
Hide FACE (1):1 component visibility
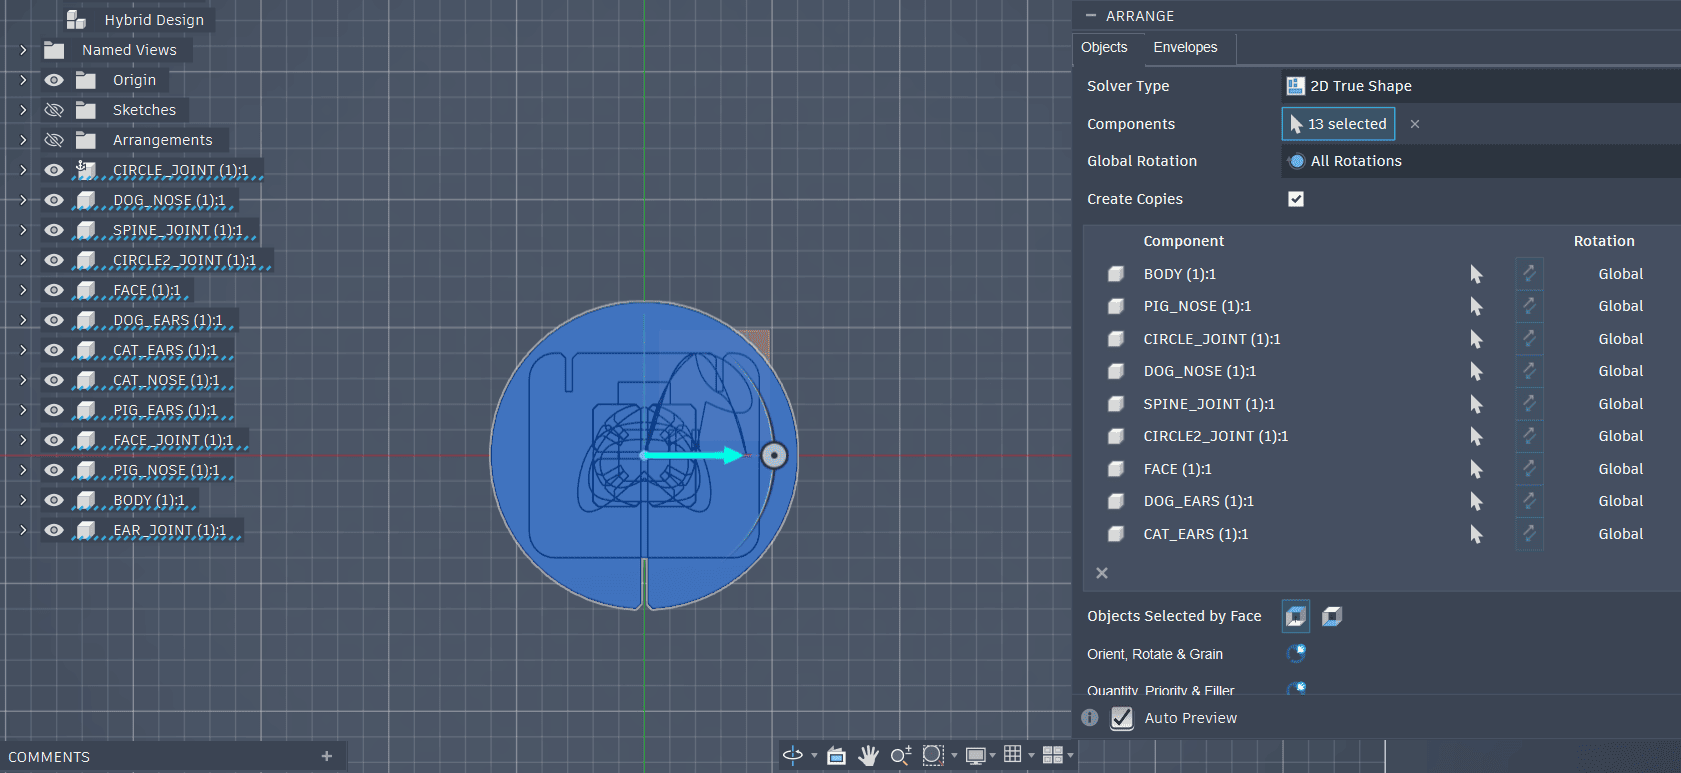pos(54,290)
